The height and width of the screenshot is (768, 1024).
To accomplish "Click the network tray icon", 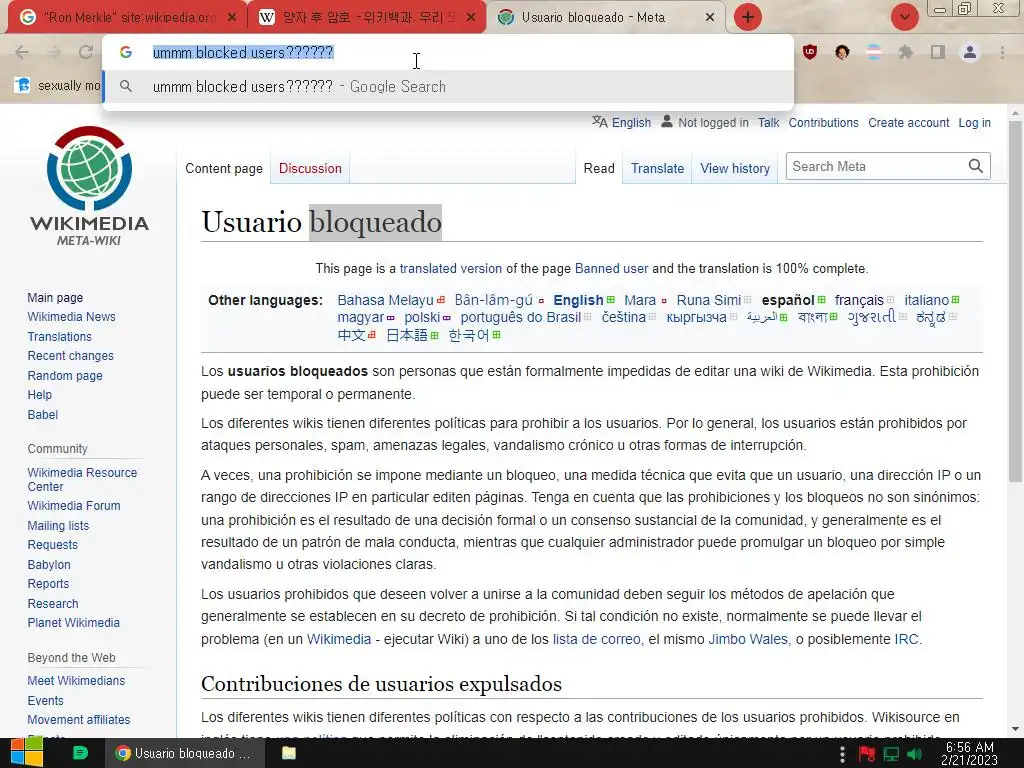I will click(x=891, y=754).
